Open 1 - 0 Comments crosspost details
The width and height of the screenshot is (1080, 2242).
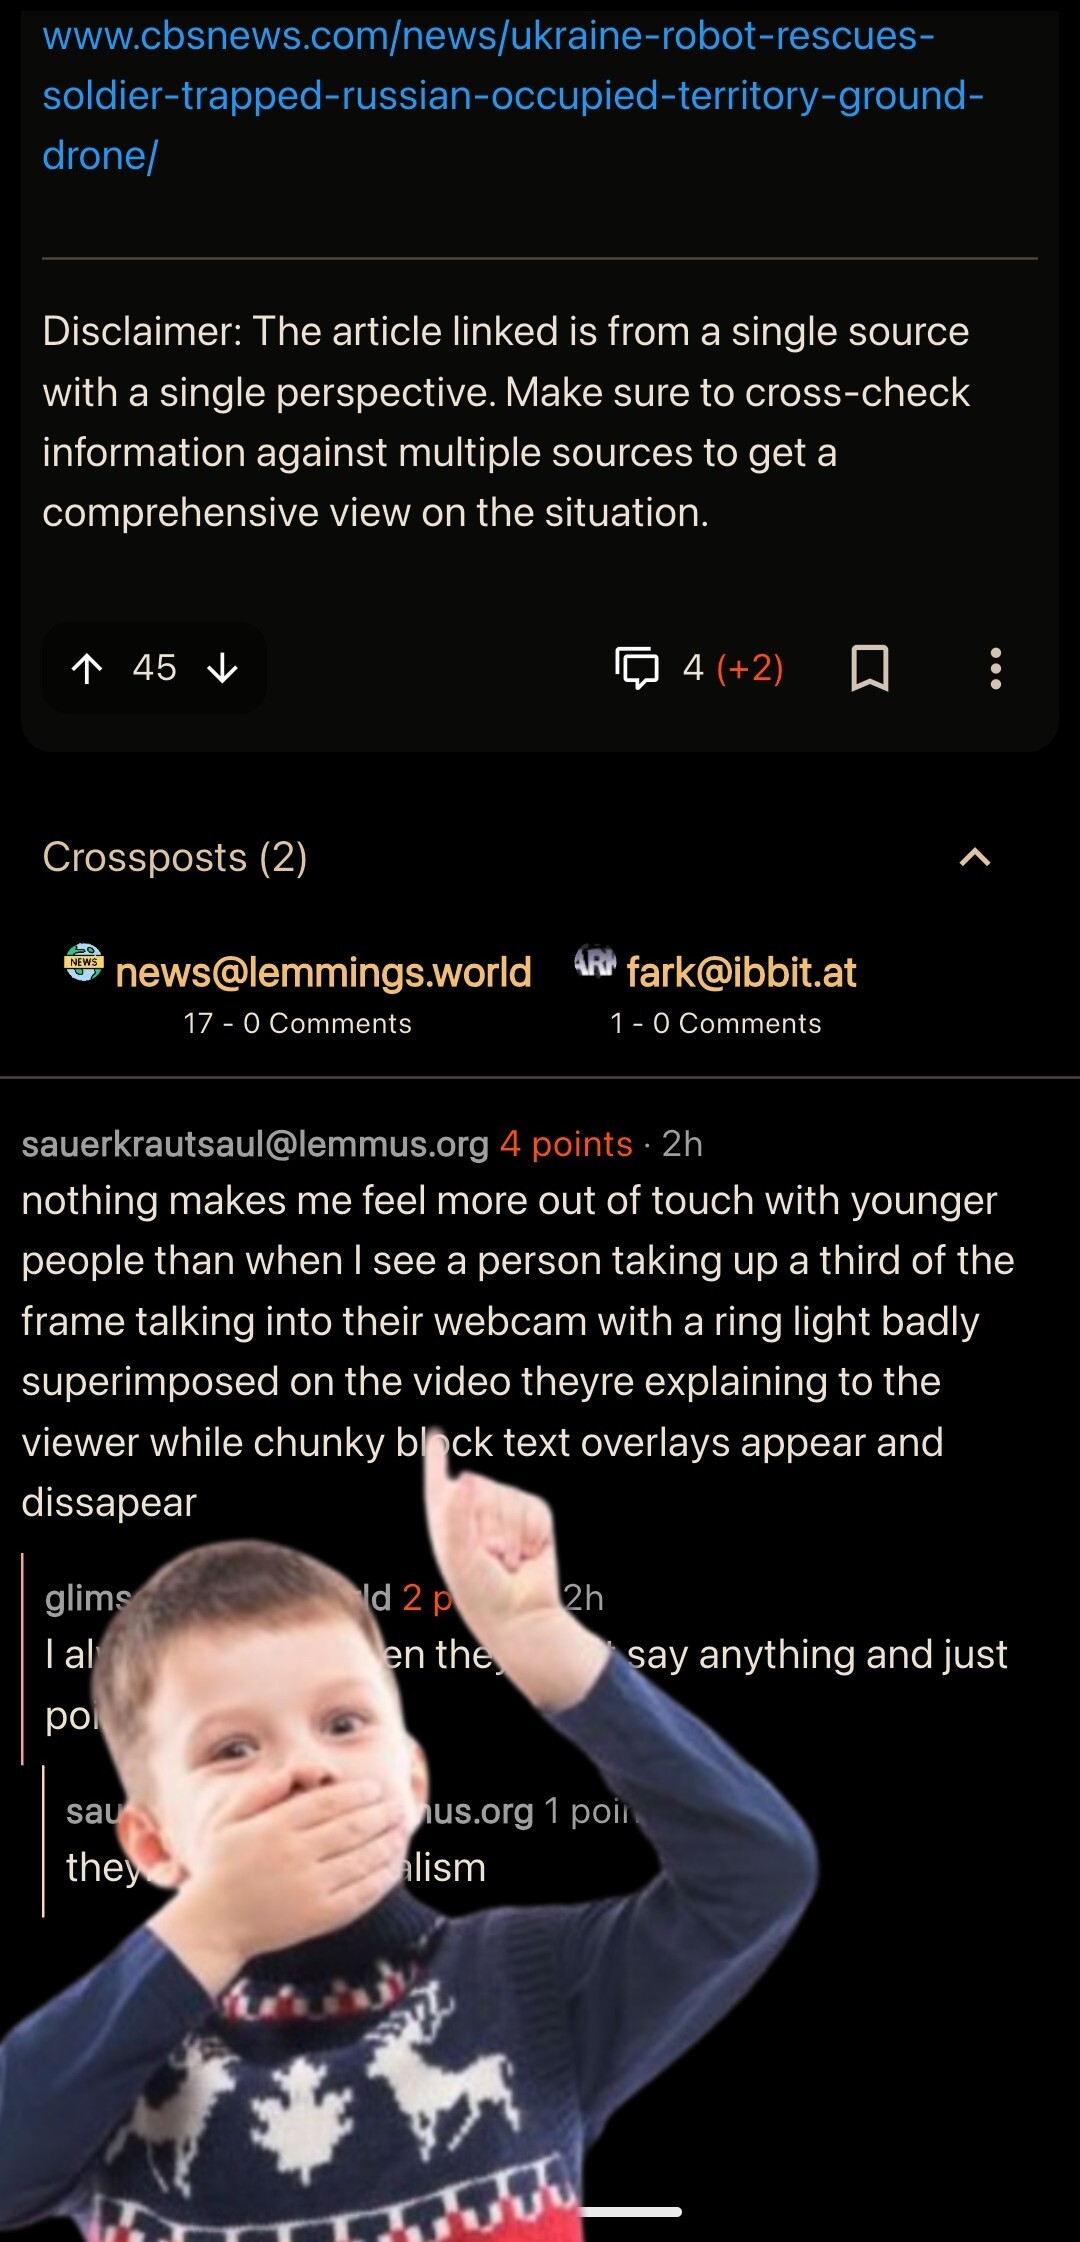coord(716,1023)
